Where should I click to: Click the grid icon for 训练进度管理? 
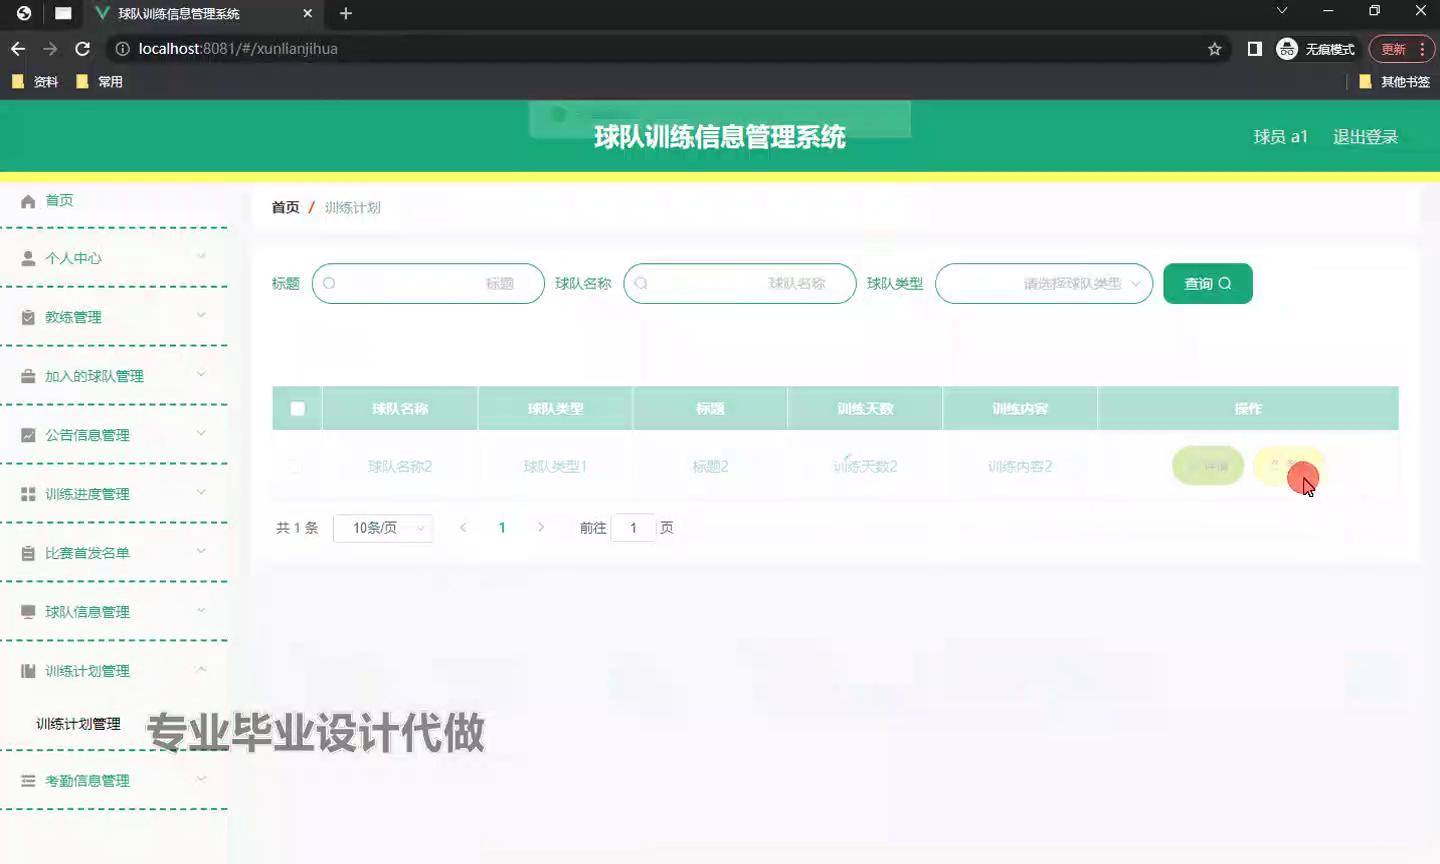tap(28, 494)
